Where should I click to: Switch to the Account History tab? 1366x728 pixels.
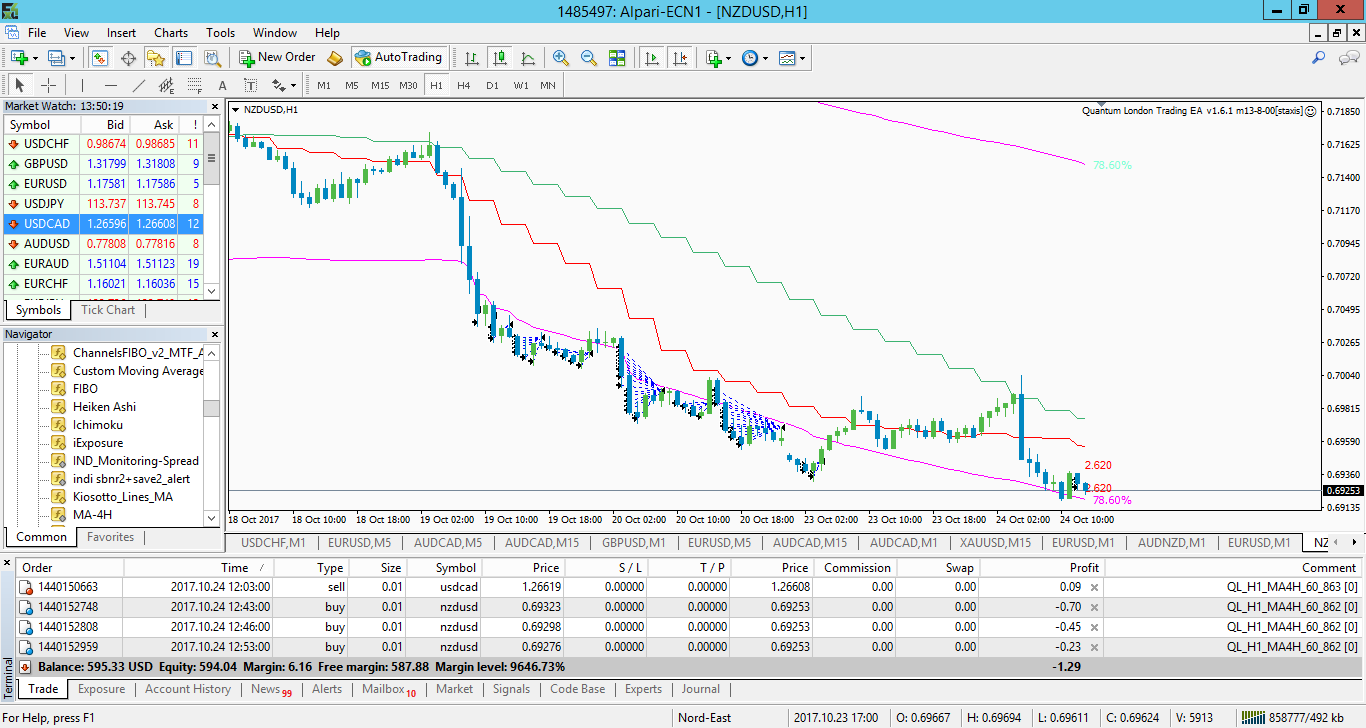188,689
